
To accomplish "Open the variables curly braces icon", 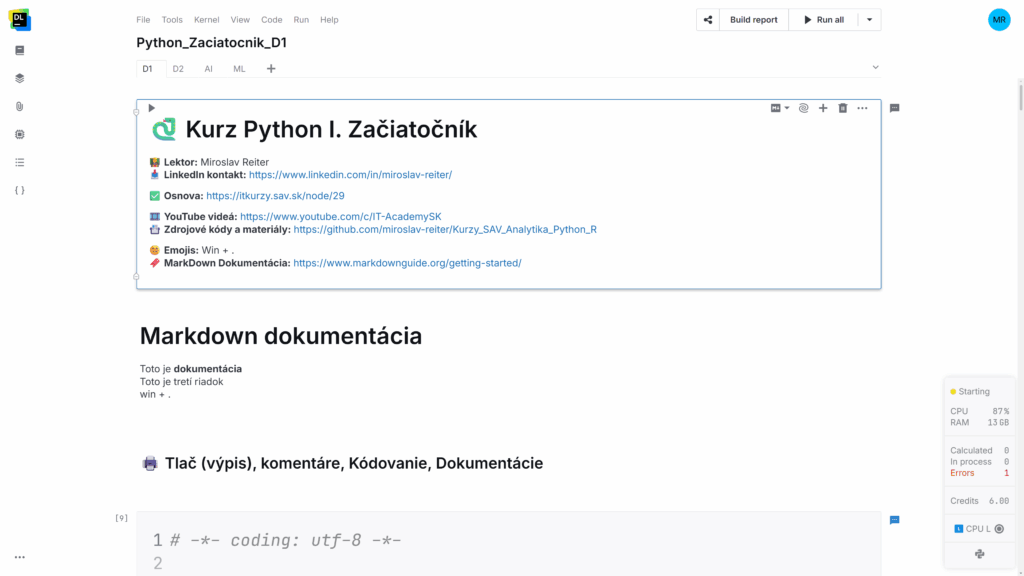I will pyautogui.click(x=20, y=191).
